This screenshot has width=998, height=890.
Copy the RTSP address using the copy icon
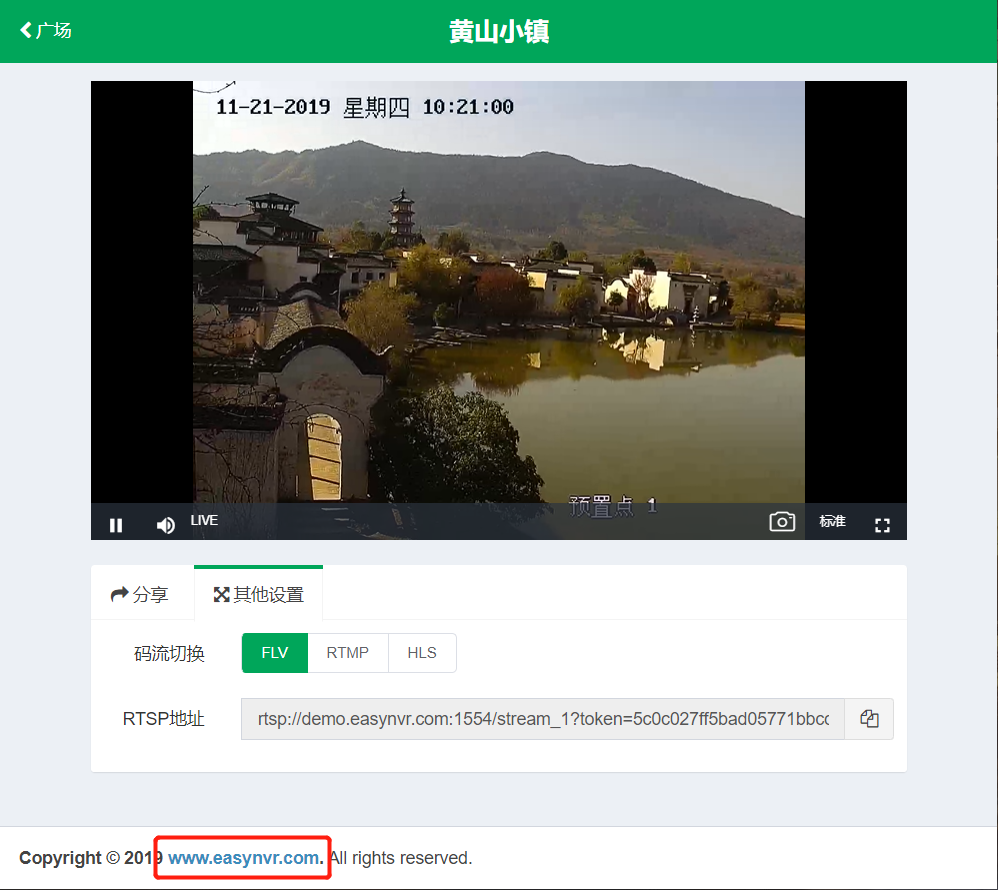868,719
